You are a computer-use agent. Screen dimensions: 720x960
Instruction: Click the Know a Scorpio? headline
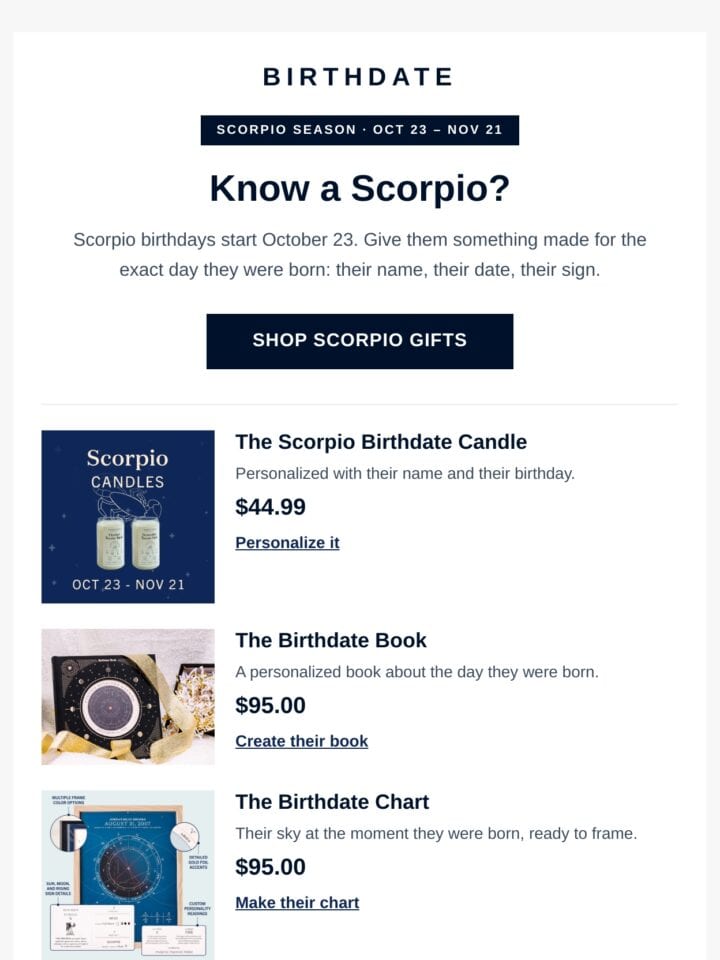(x=359, y=188)
